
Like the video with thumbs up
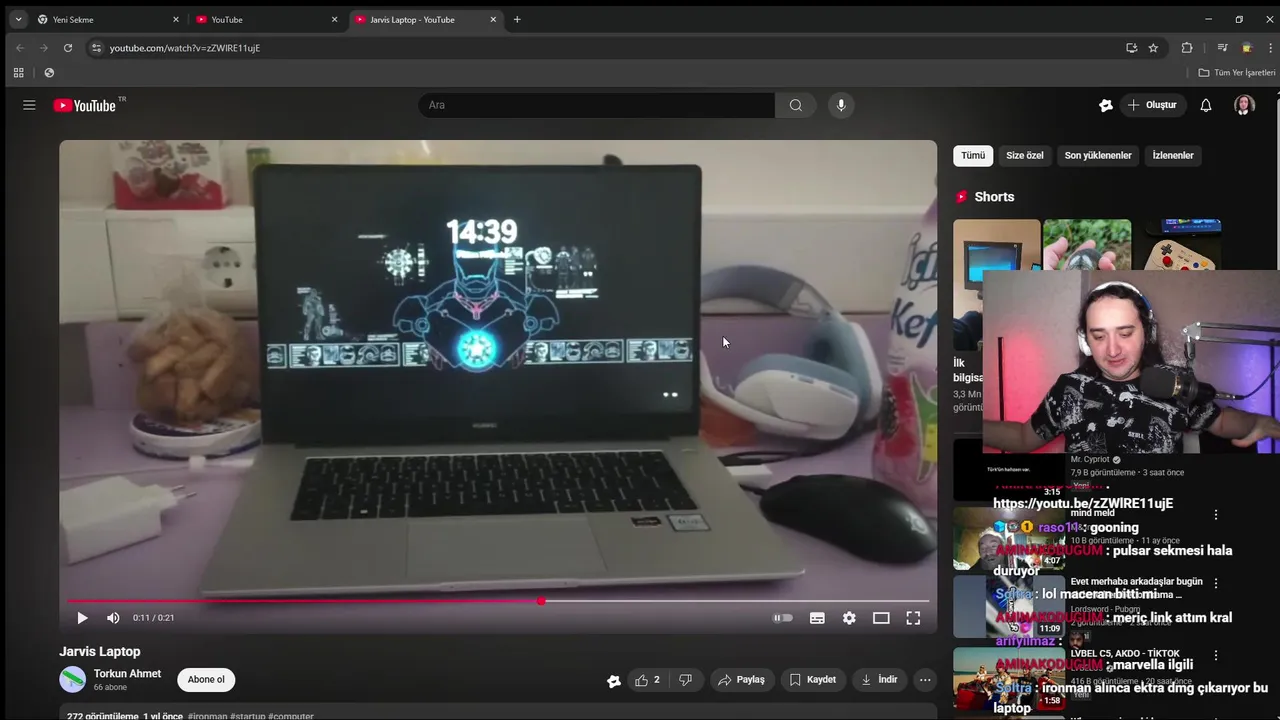tap(647, 680)
